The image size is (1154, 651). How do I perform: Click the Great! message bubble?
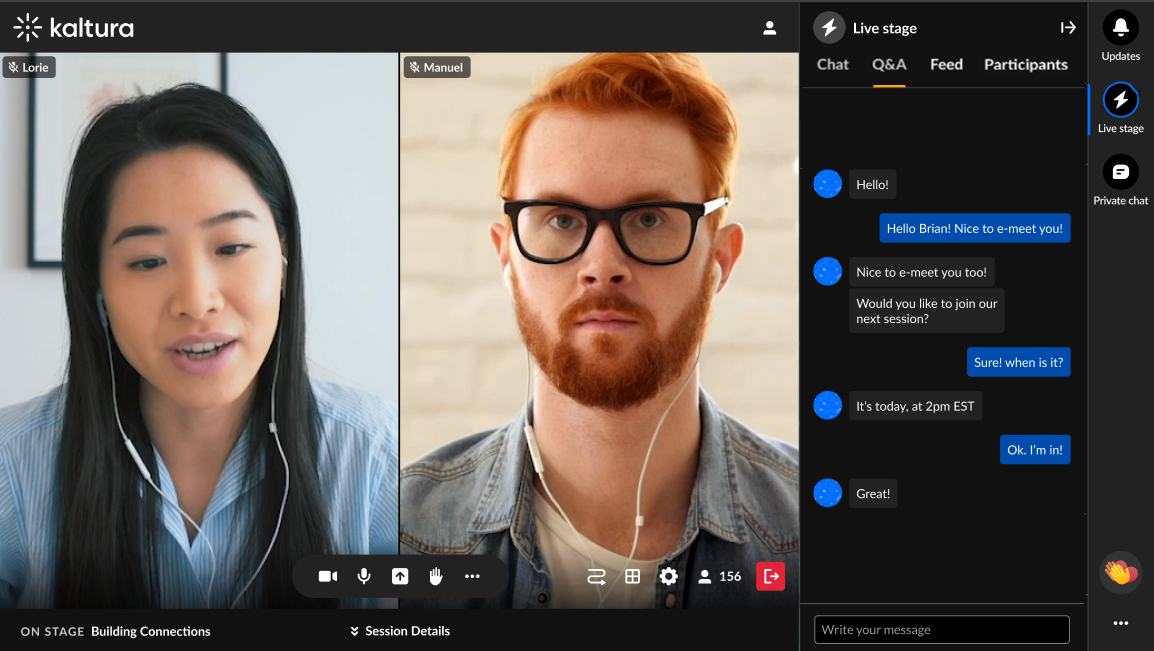(873, 494)
